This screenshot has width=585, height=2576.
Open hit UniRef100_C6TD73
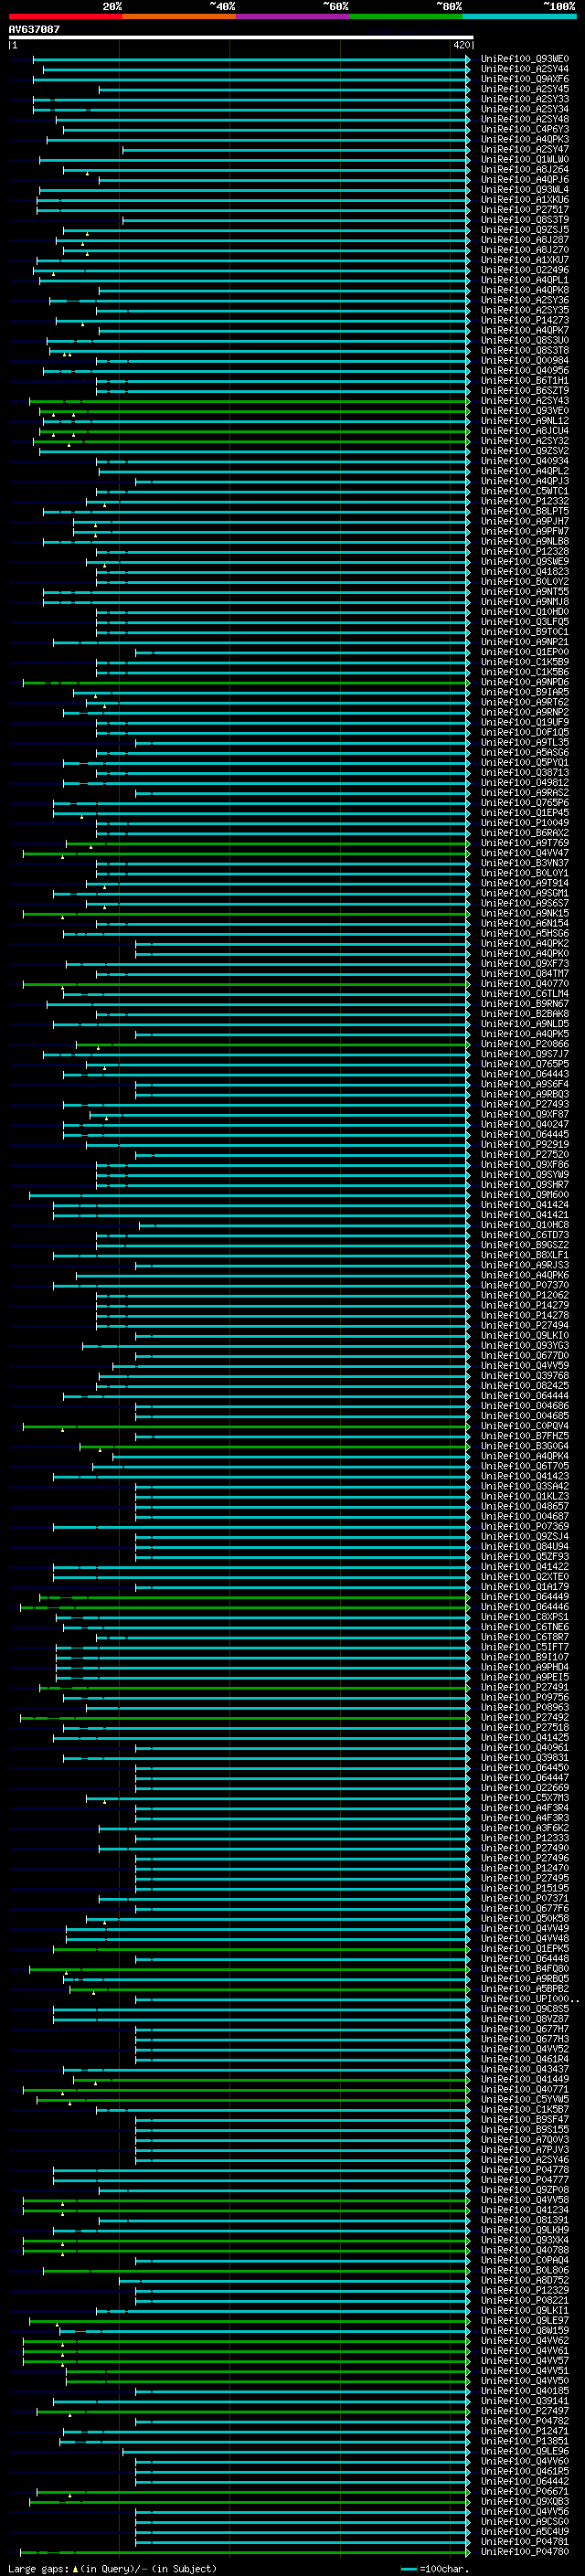[x=524, y=1235]
